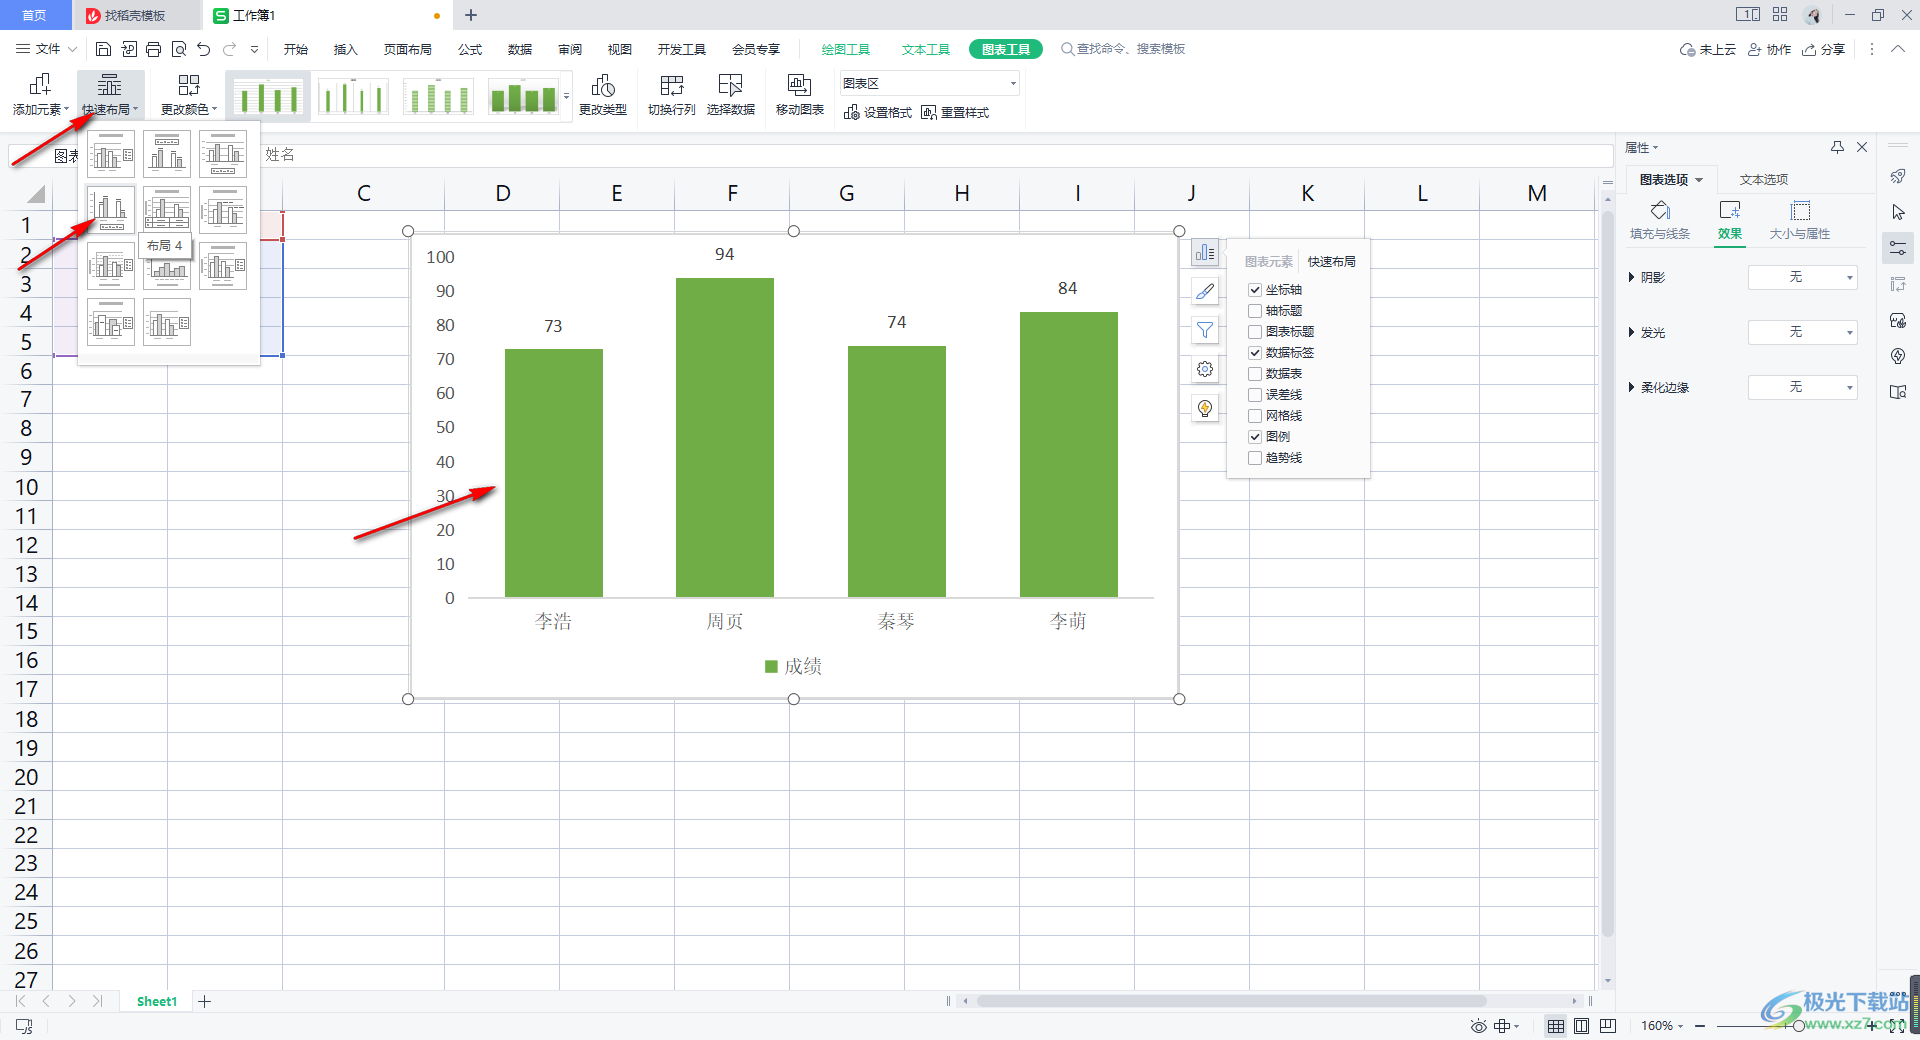1920x1040 pixels.
Task: Click Set format (设置格式)
Action: click(878, 113)
